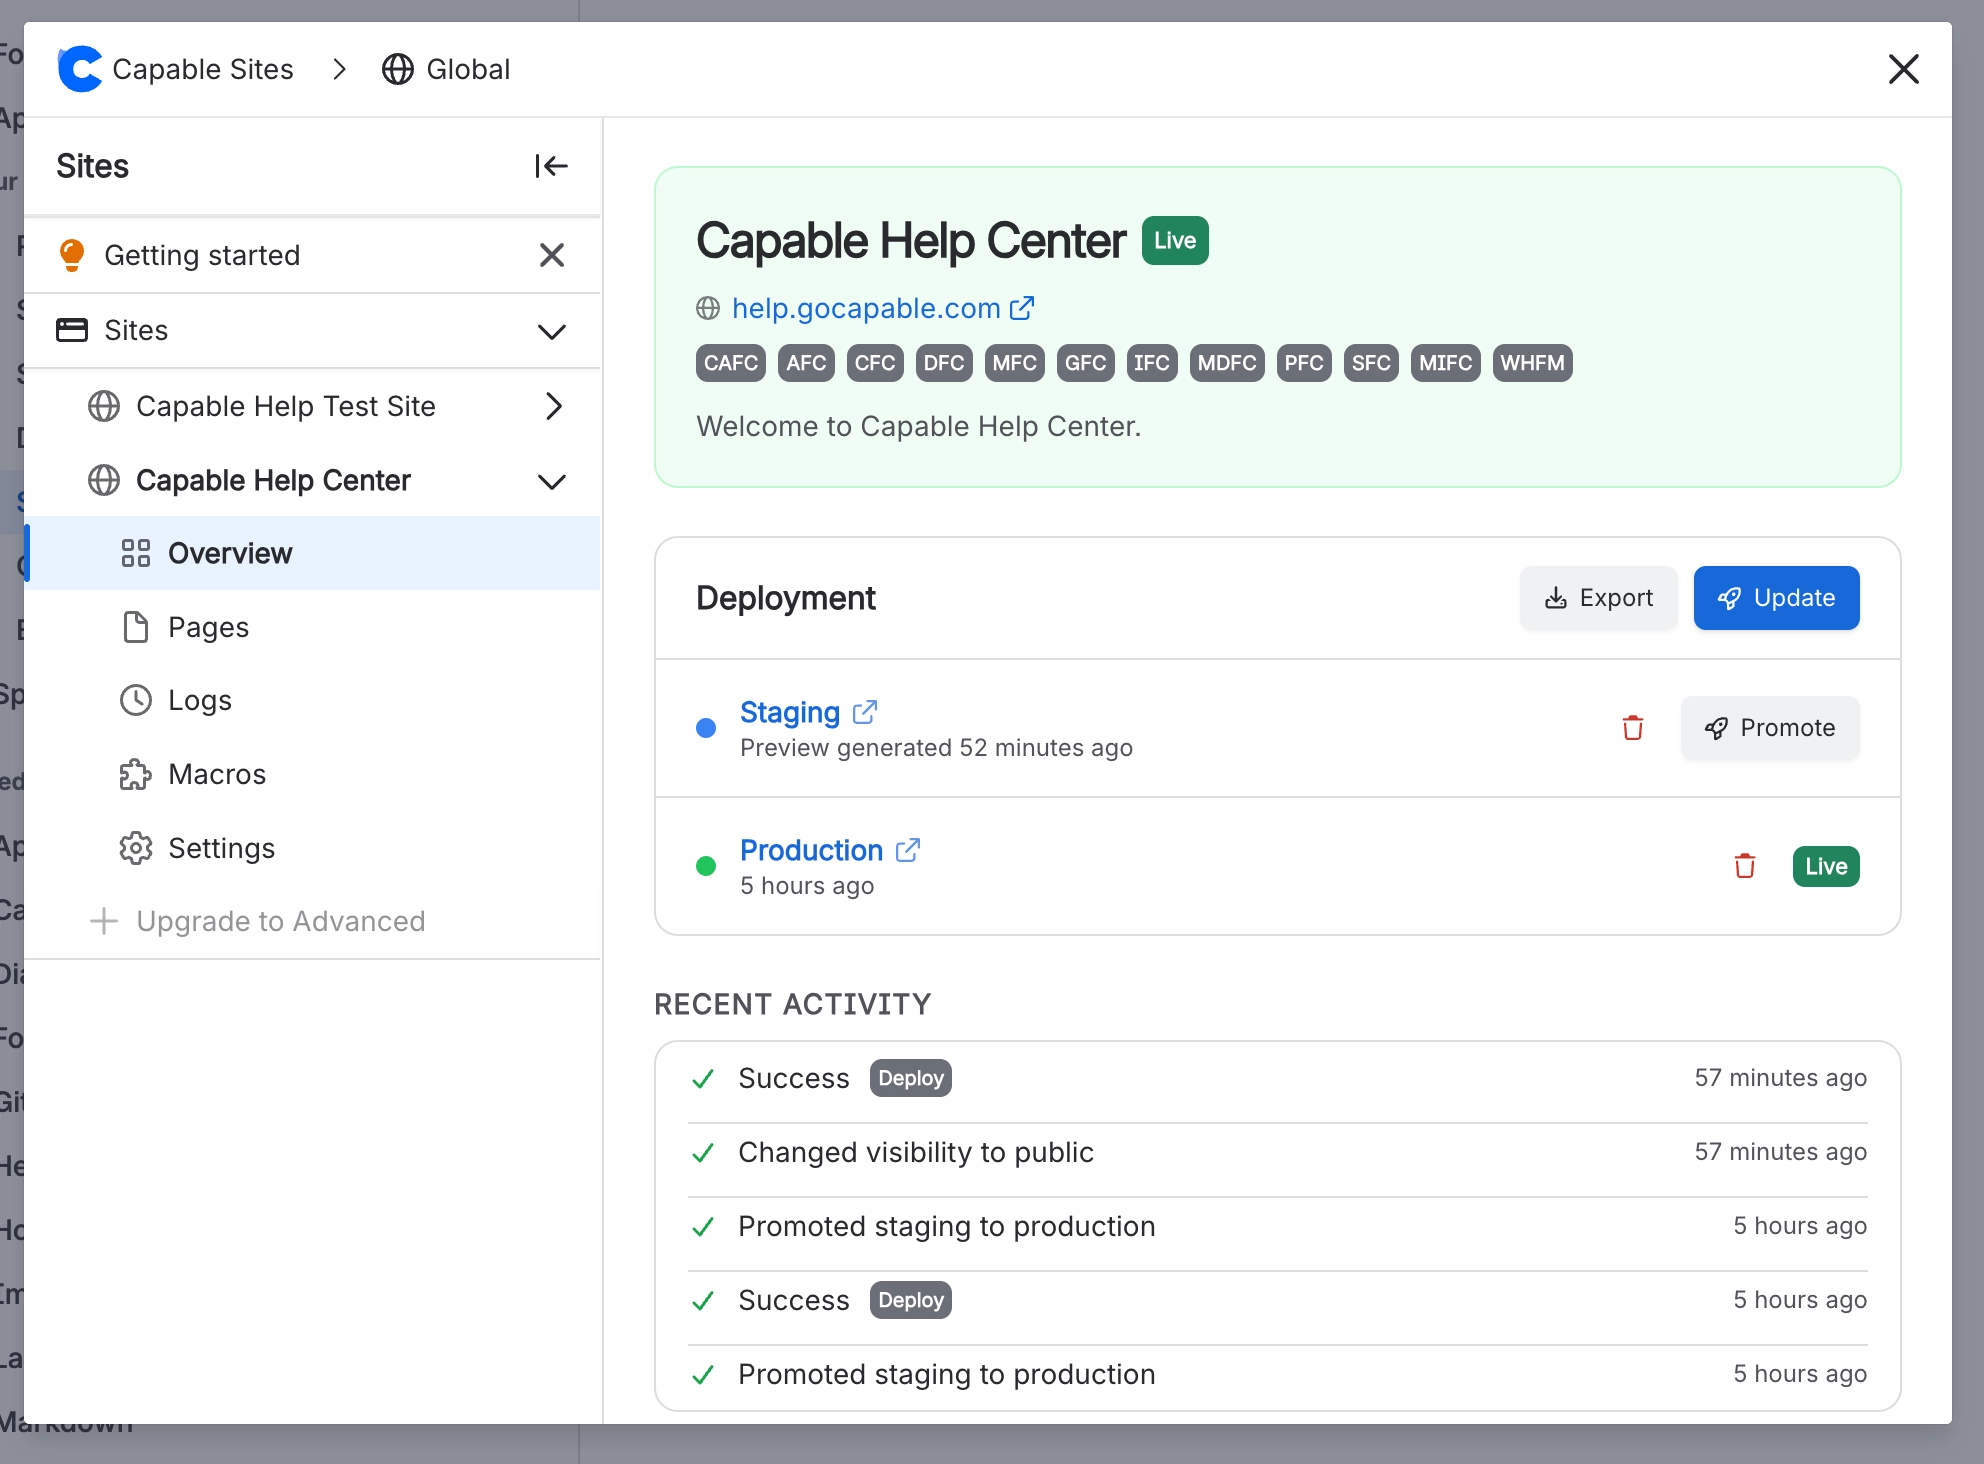Click the Overview grid icon
Screen dimensions: 1984x1464
coord(136,553)
